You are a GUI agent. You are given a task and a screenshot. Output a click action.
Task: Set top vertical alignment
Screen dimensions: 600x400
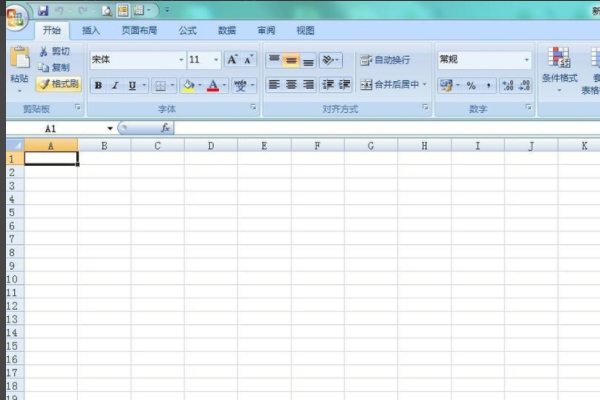tap(274, 60)
